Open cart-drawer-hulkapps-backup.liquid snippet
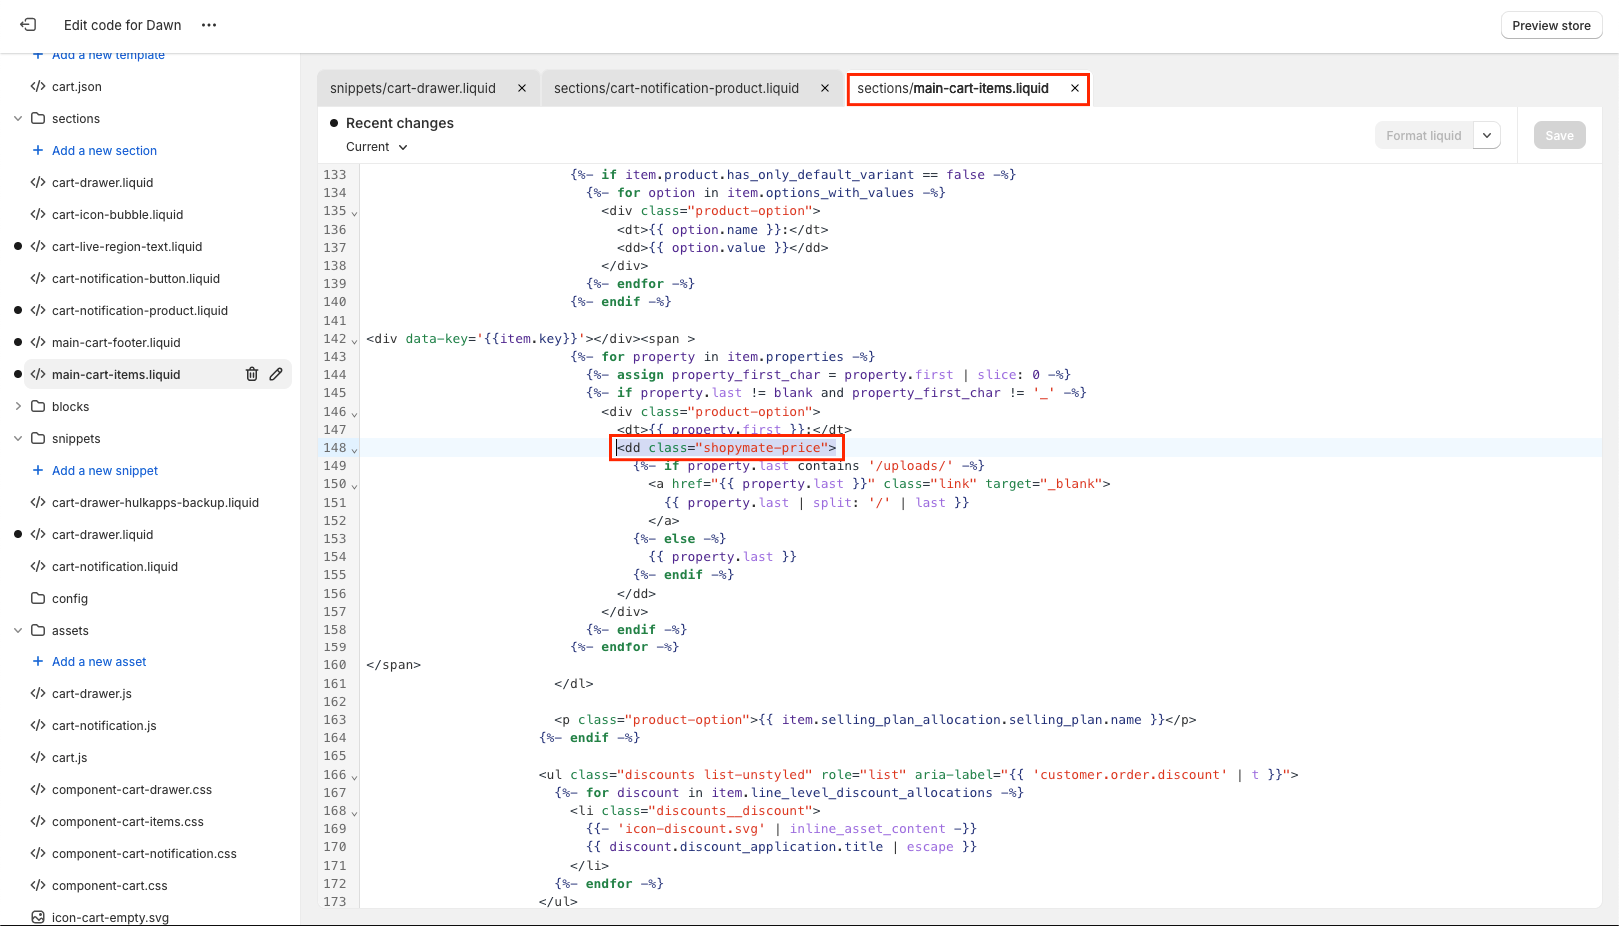The image size is (1619, 926). tap(155, 502)
